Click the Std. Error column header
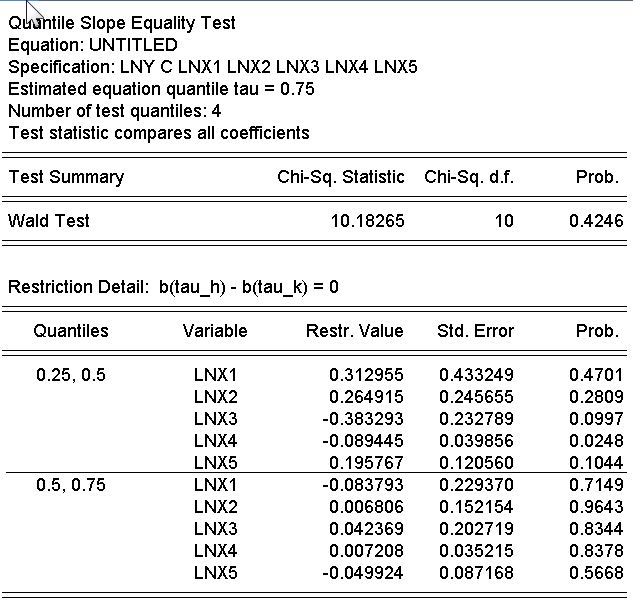Image resolution: width=633 pixels, height=611 pixels. [x=476, y=331]
